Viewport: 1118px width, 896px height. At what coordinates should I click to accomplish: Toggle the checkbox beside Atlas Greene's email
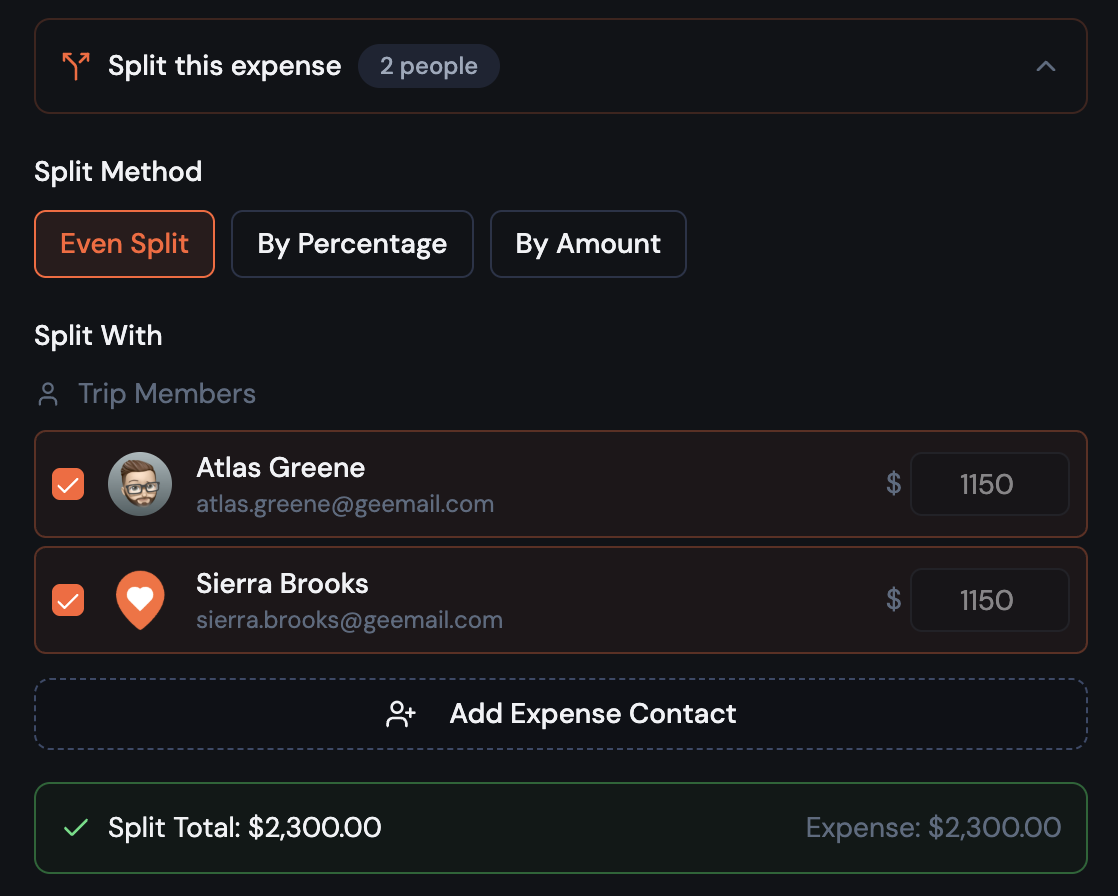[68, 484]
